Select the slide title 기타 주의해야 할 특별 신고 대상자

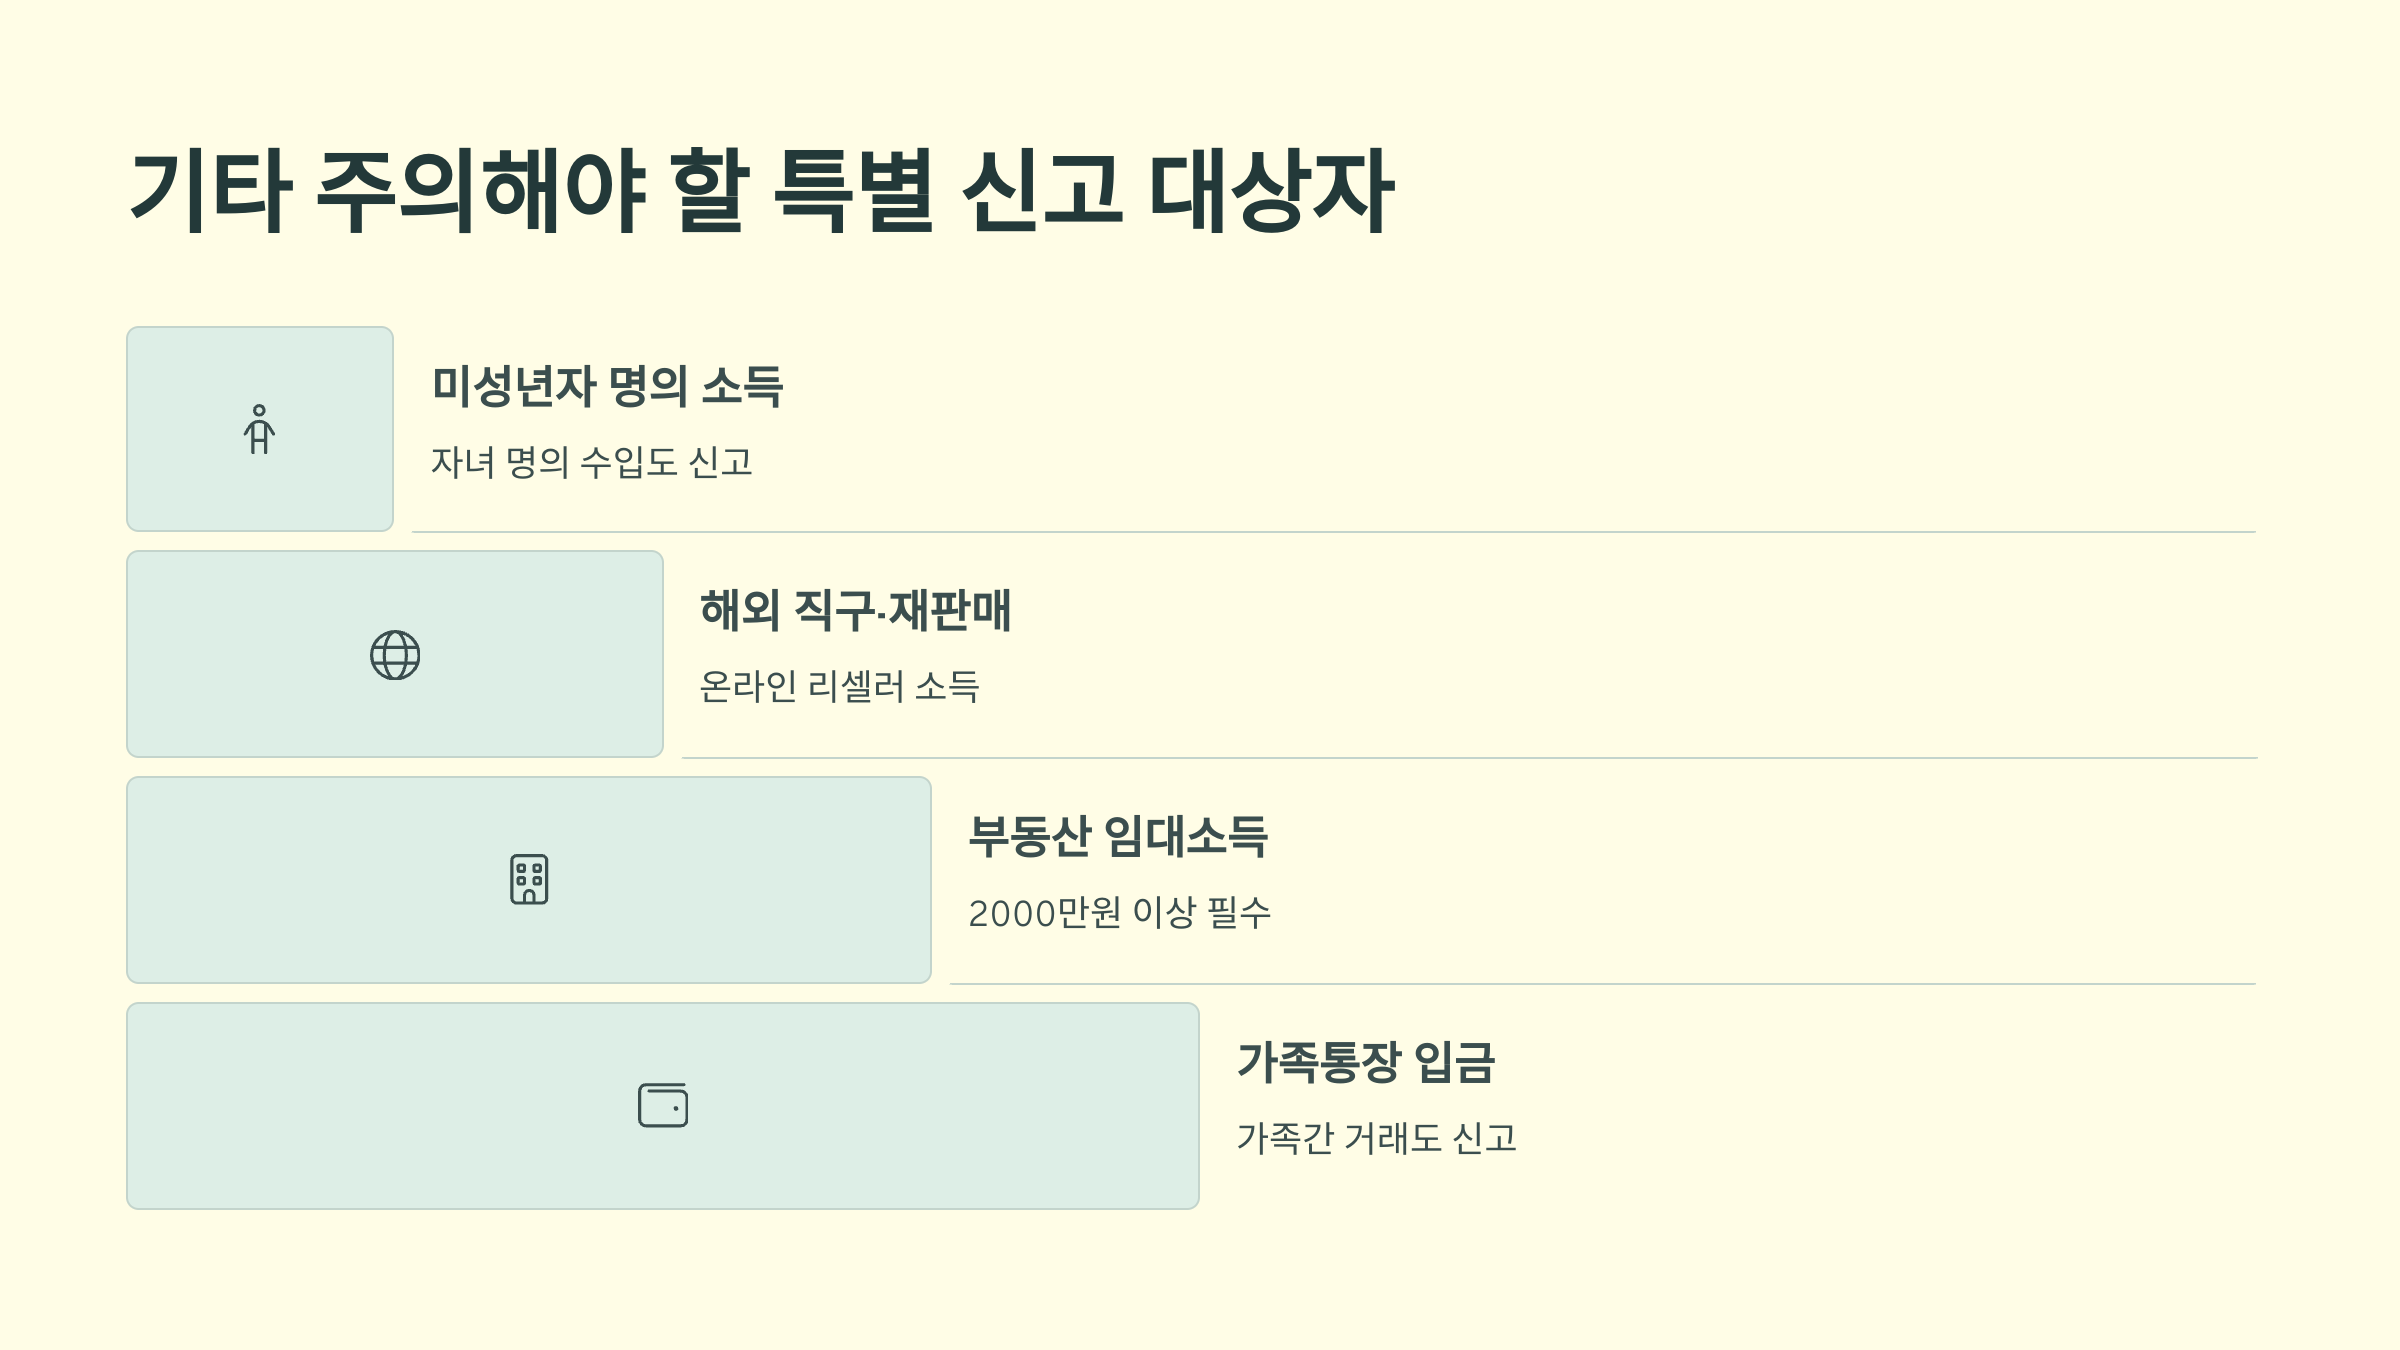[762, 190]
